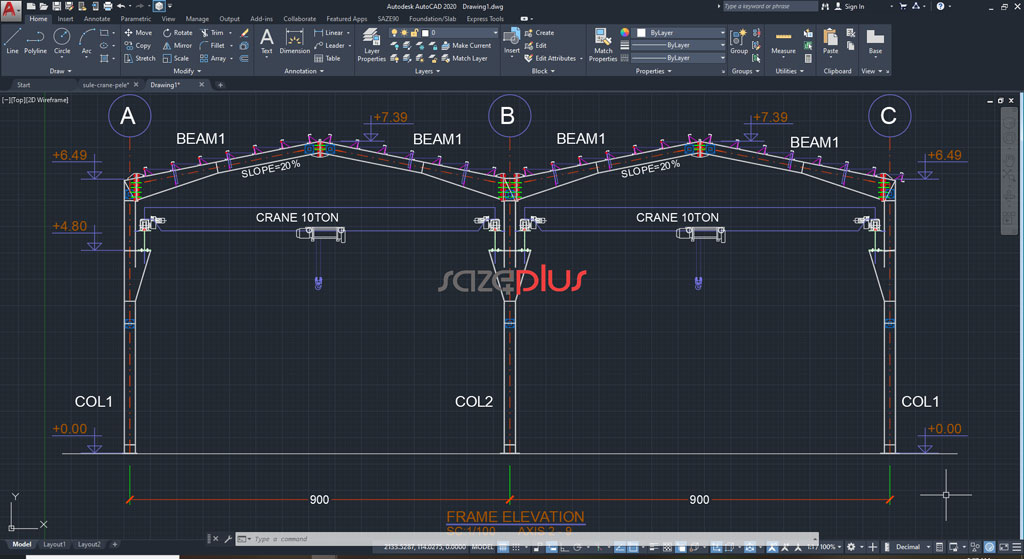Open the layer name dropdown showing 0

pyautogui.click(x=444, y=33)
